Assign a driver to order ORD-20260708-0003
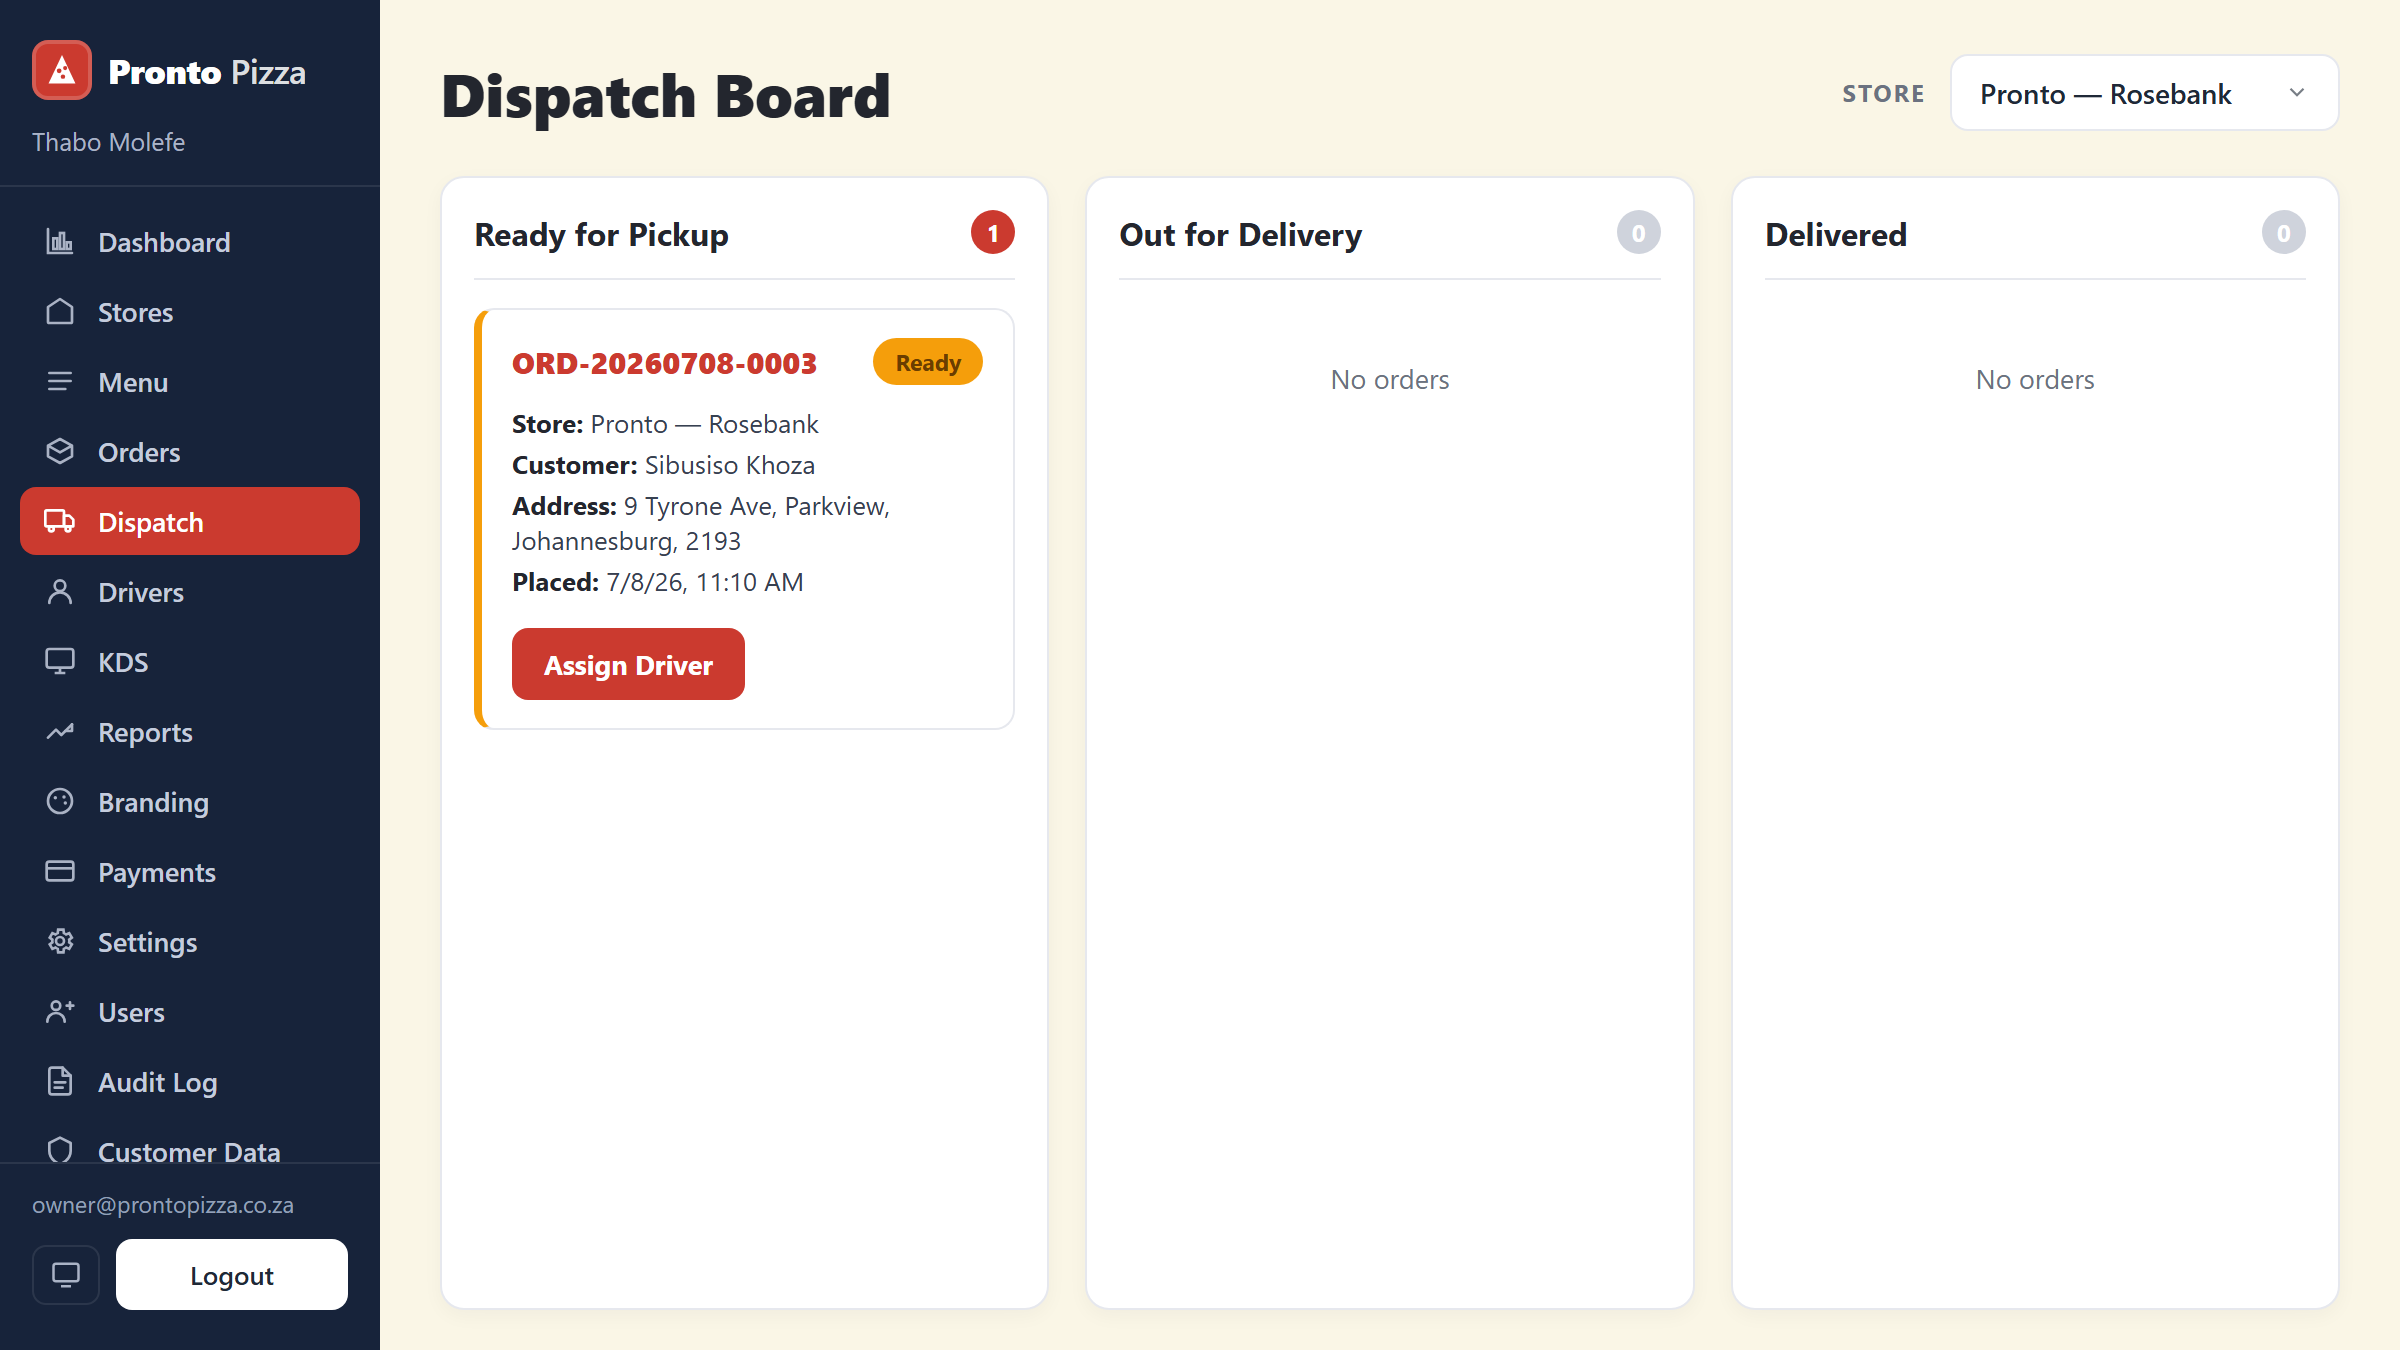Screen dimensions: 2400x1350 628,664
